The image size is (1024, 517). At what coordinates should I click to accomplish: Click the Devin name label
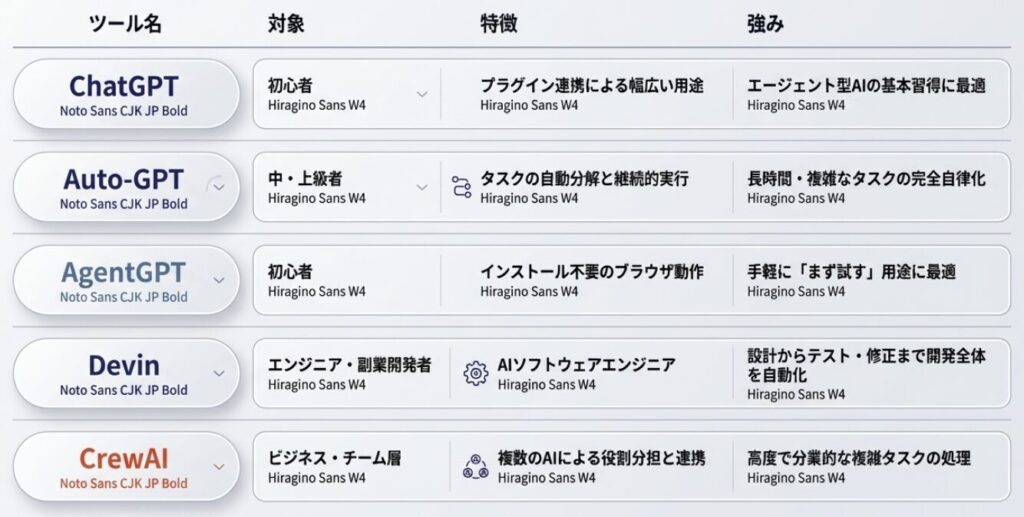124,366
